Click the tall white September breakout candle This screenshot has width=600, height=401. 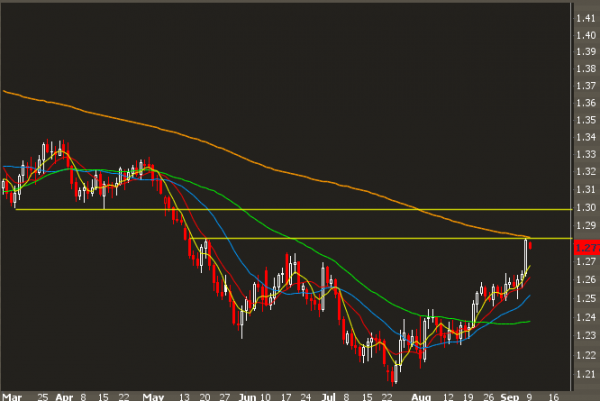click(x=525, y=255)
